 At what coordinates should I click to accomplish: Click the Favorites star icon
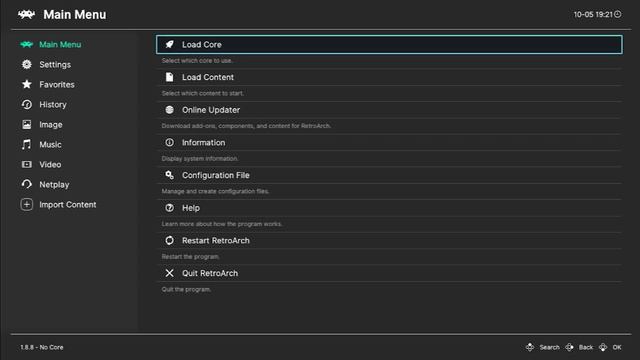point(27,84)
